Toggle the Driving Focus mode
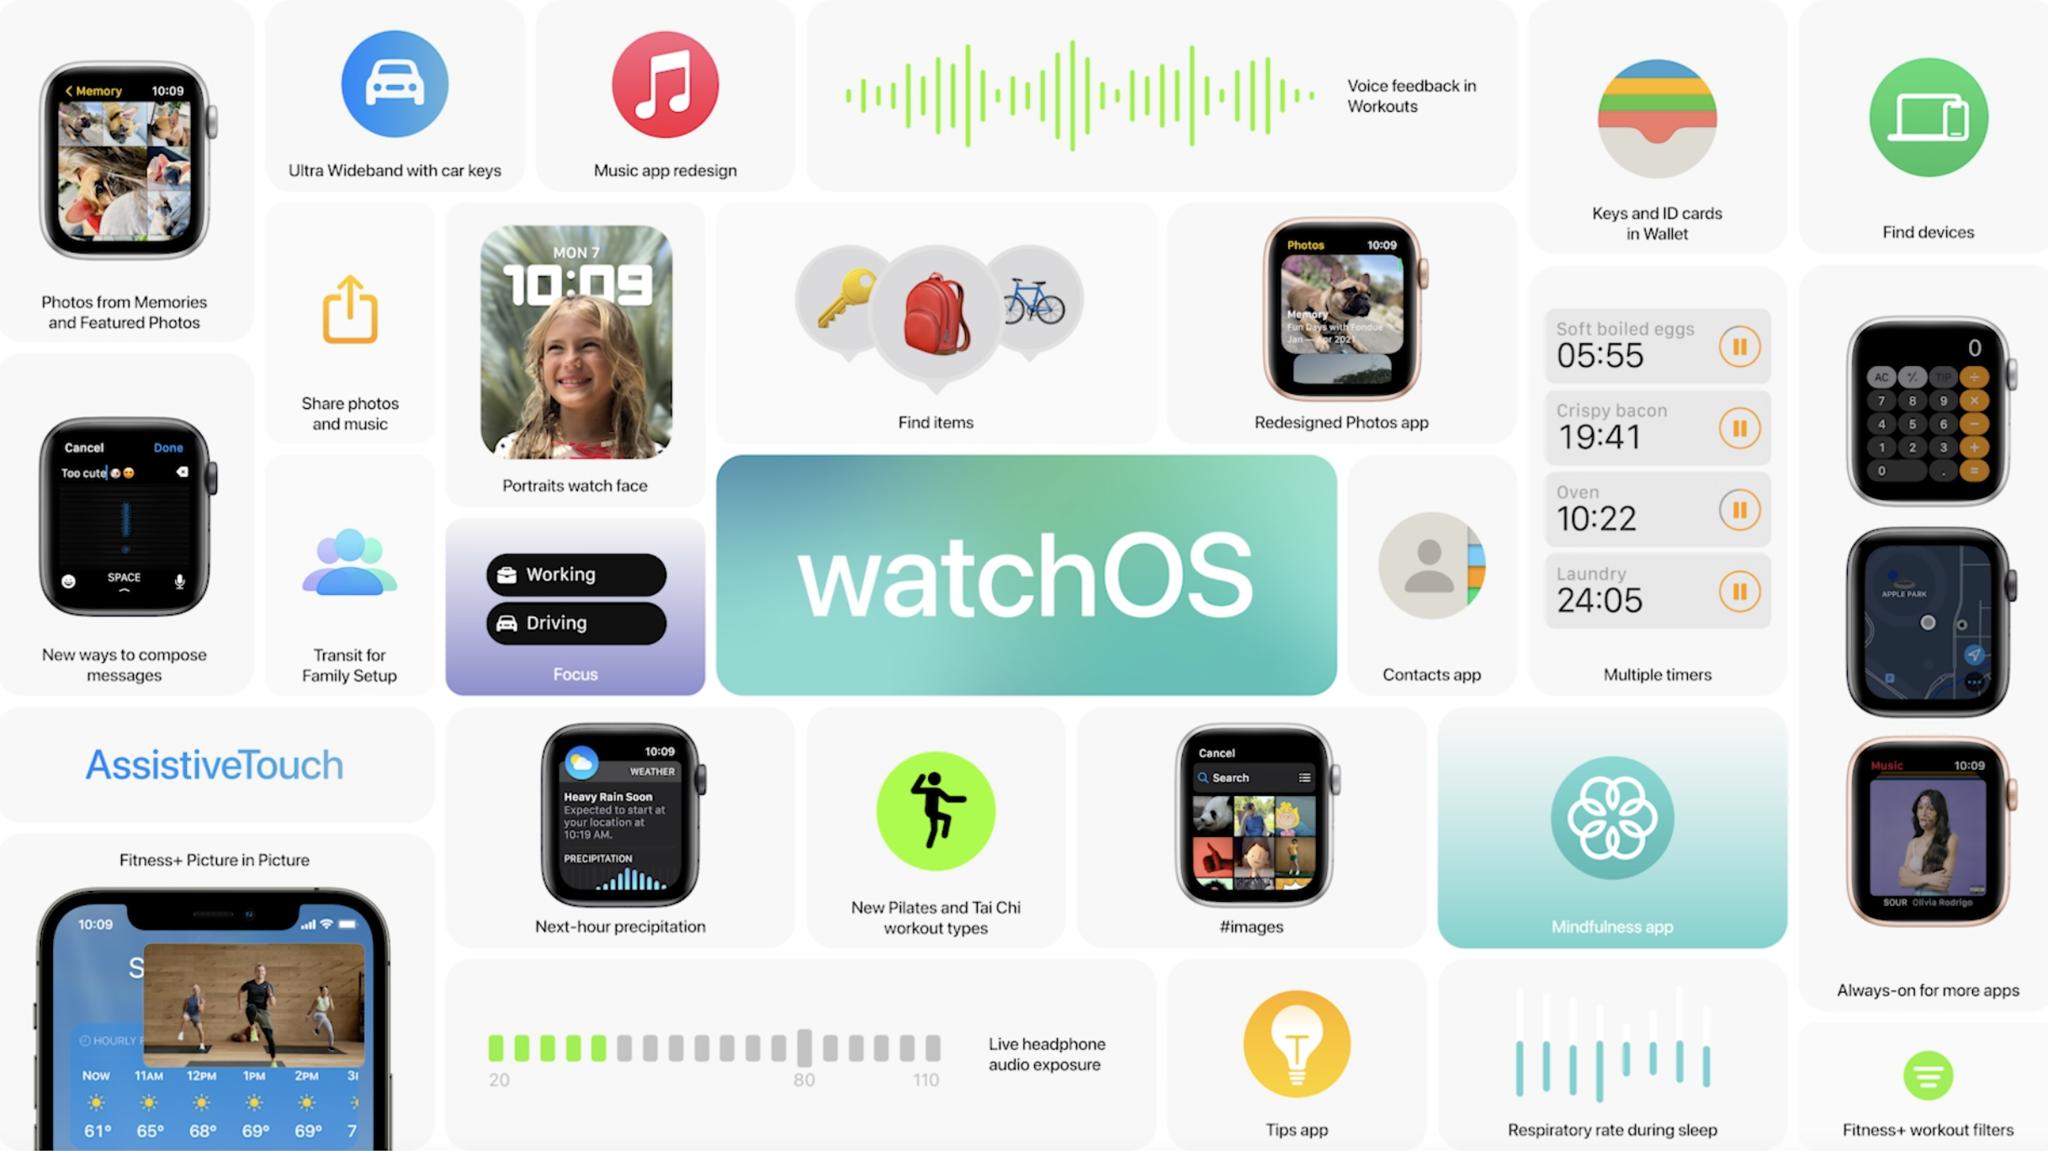Viewport: 2048px width, 1151px height. pyautogui.click(x=572, y=622)
